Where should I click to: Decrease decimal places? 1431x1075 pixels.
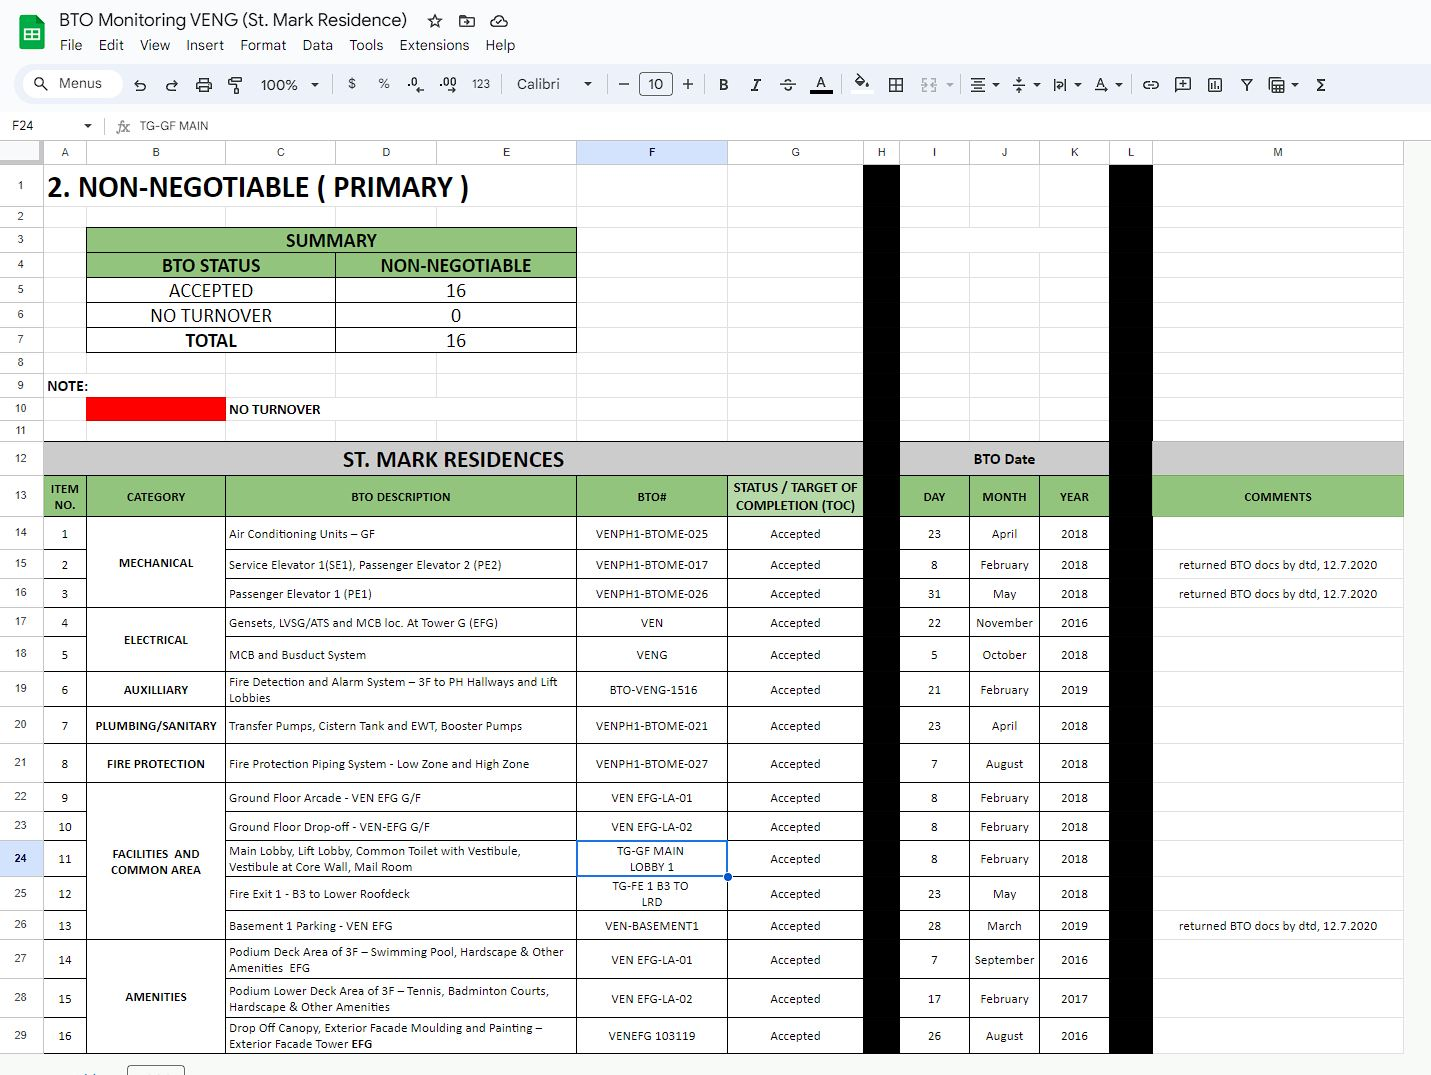tap(416, 85)
